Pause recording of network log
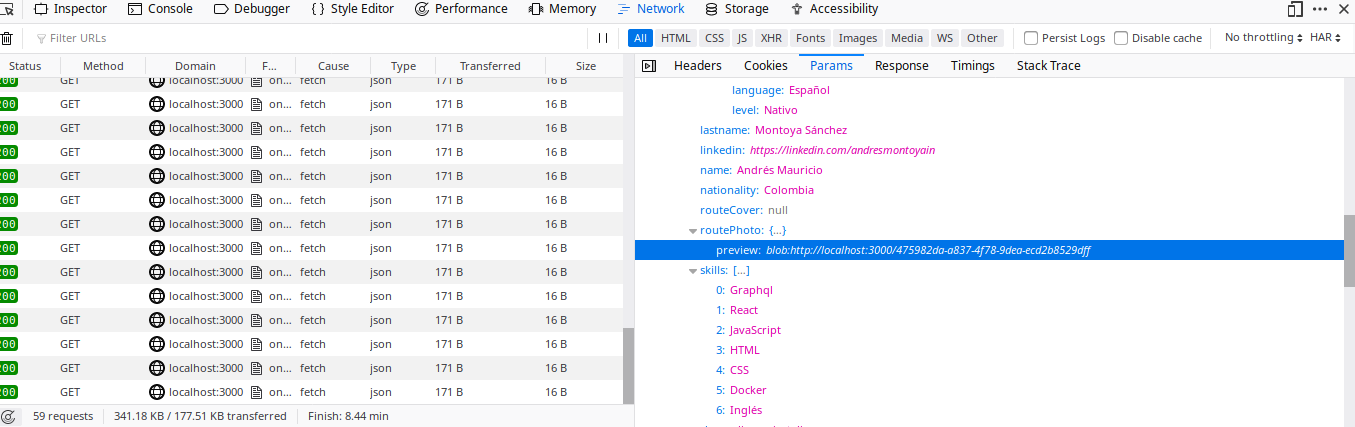1355x427 pixels. point(602,38)
